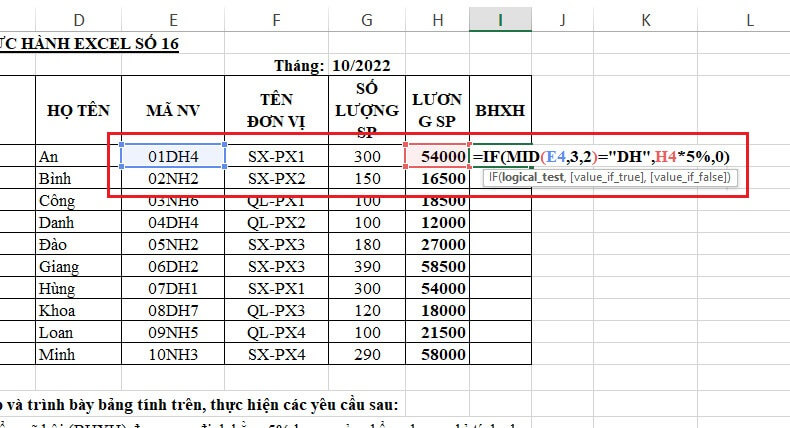Click [value_if_true] in the formula tooltip
Screen dimensions: 790x428
pyautogui.click(x=607, y=177)
